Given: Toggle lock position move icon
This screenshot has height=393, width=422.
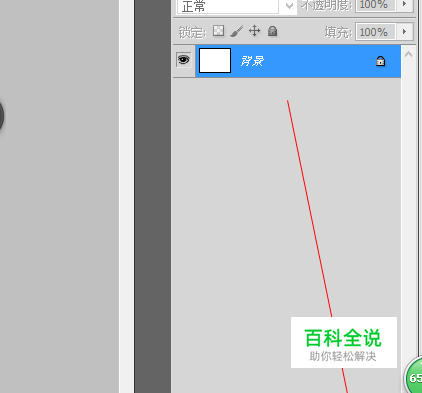Looking at the screenshot, I should [x=255, y=31].
